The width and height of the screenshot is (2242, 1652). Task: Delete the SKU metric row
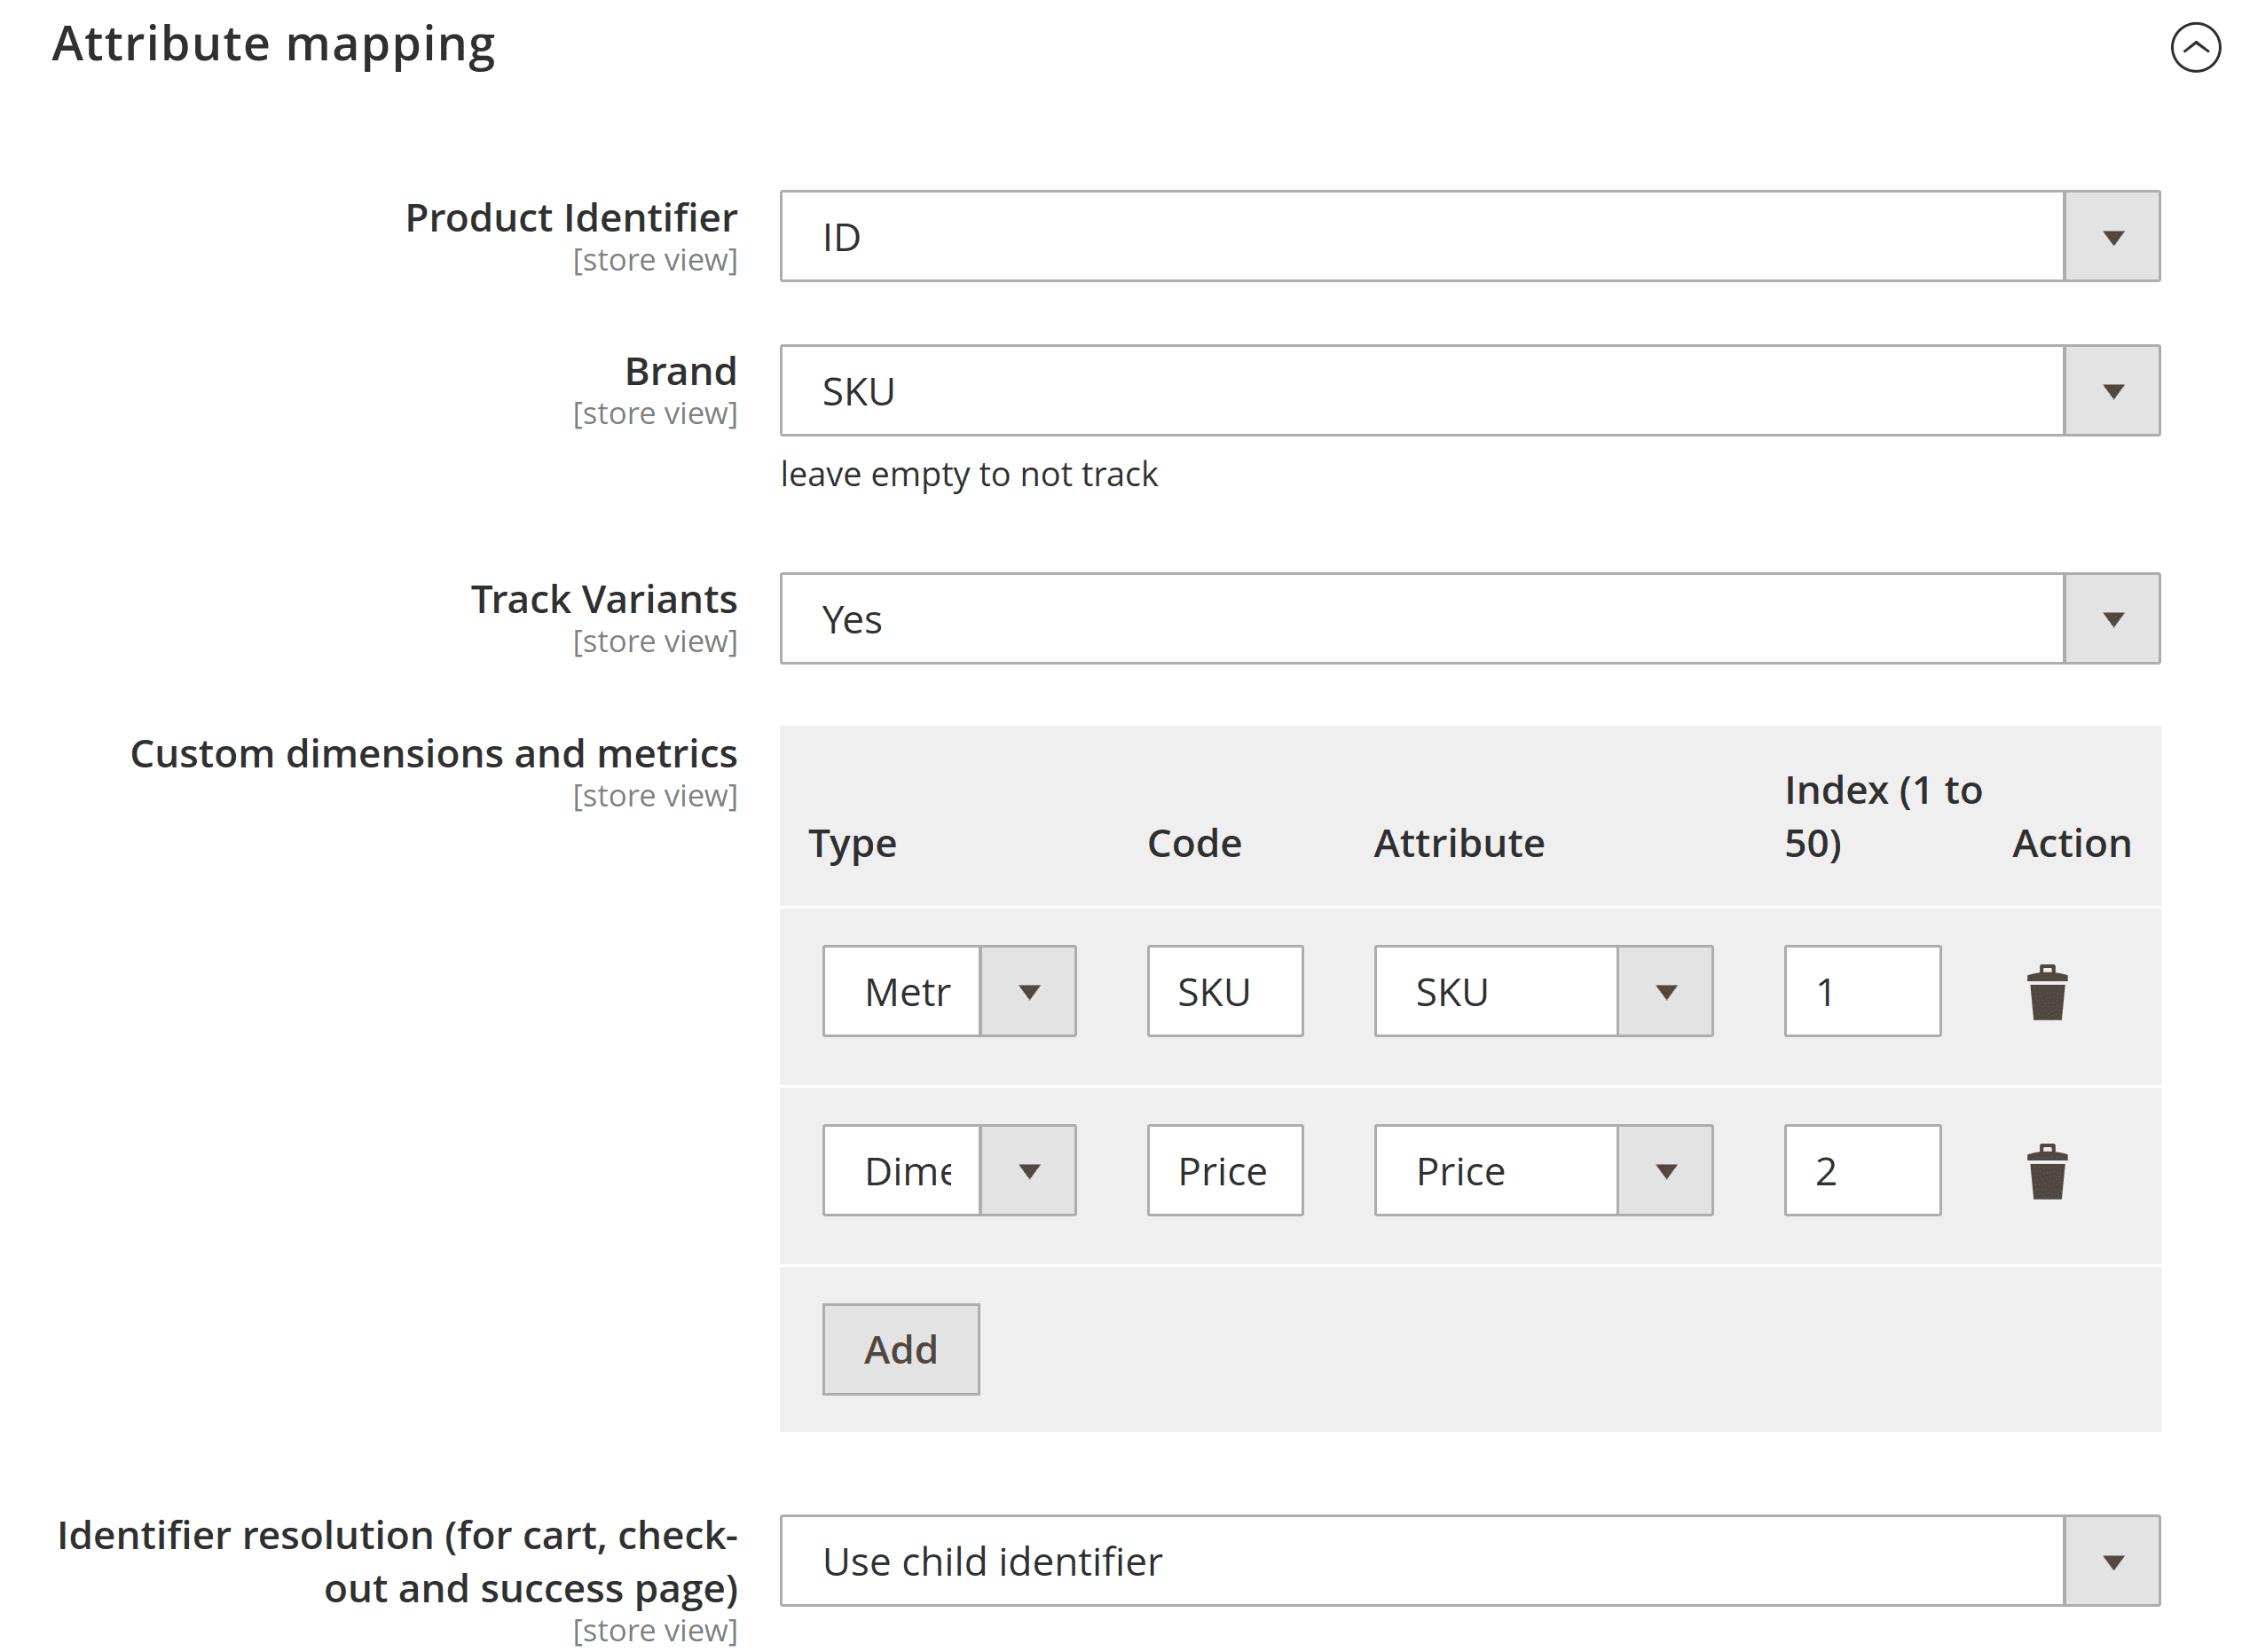2046,991
